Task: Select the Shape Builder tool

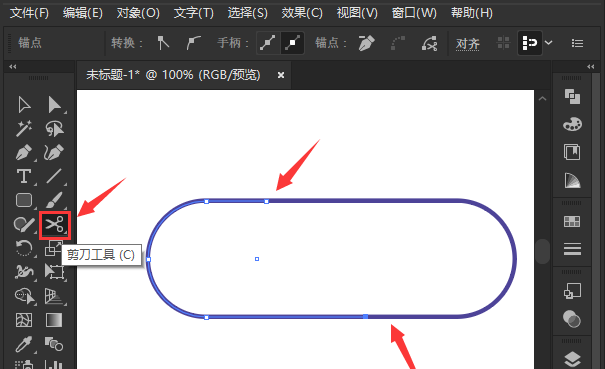Action: point(25,296)
